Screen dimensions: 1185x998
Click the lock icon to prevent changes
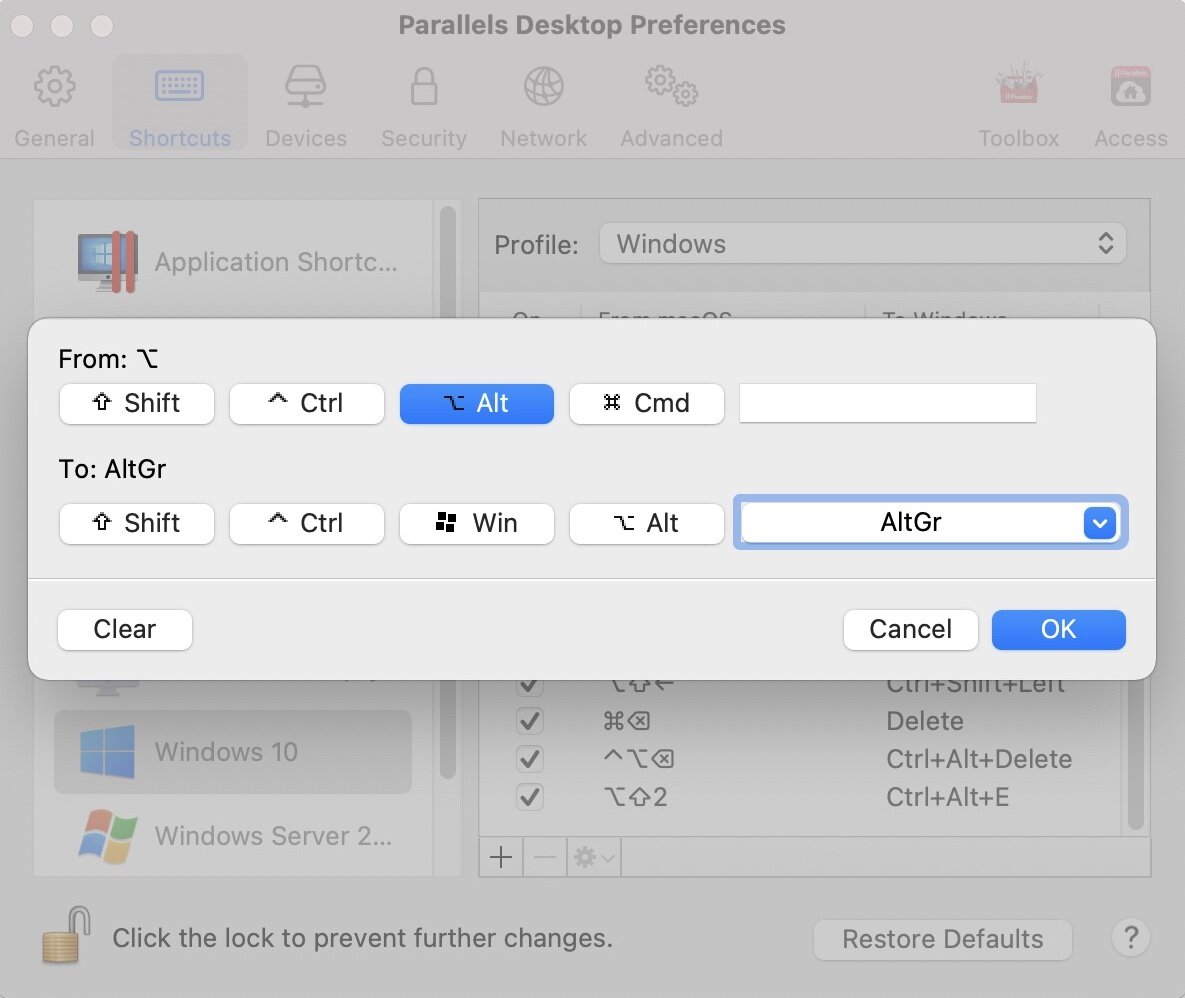[67, 935]
